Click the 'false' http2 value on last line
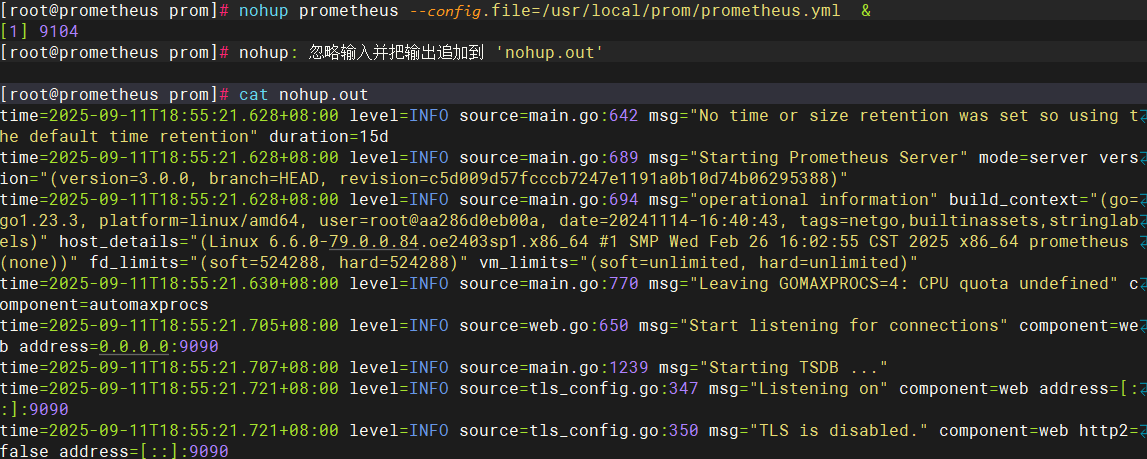Image resolution: width=1147 pixels, height=459 pixels. [24, 451]
